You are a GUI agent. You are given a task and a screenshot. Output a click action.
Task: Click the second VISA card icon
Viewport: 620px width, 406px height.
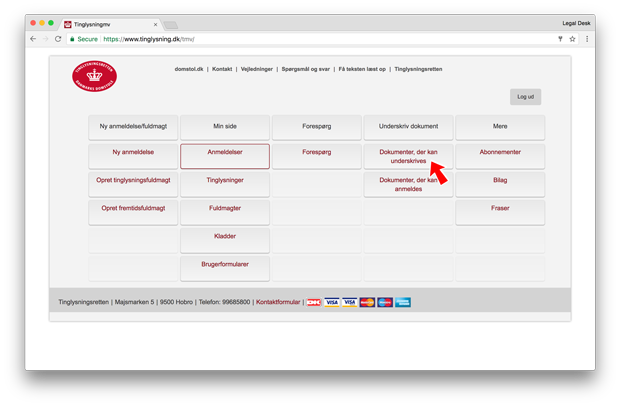350,302
